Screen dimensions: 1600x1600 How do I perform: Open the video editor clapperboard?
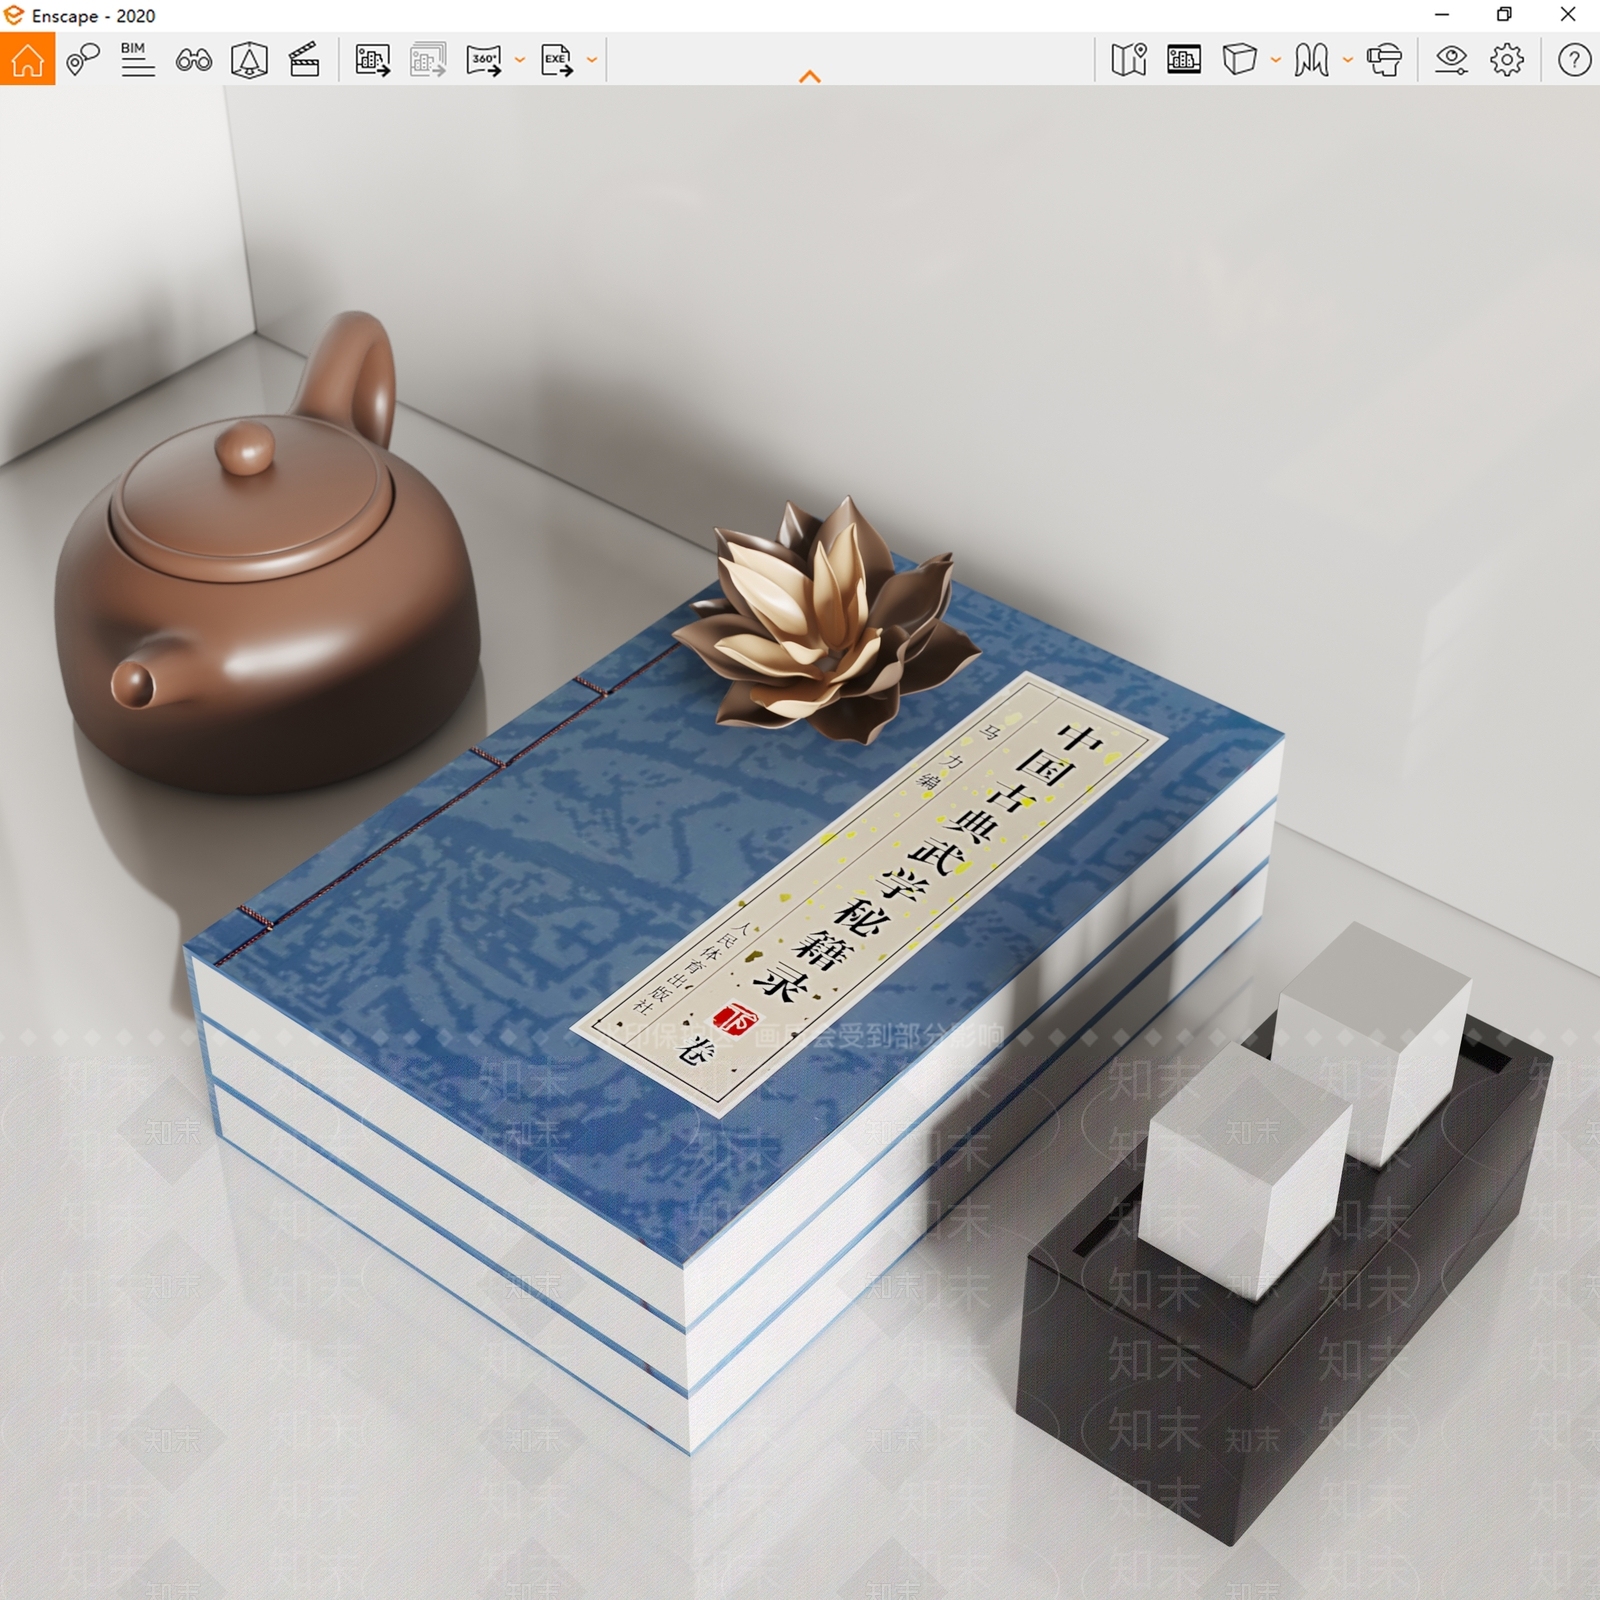(304, 60)
